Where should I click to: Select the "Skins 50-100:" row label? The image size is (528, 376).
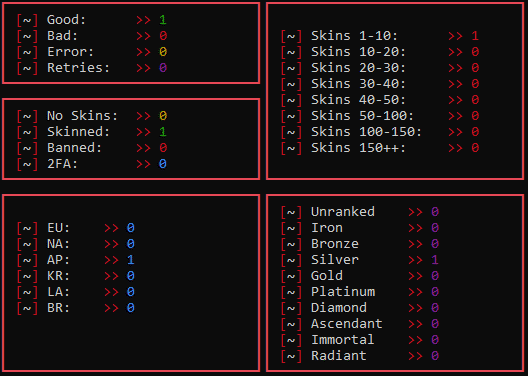pyautogui.click(x=363, y=116)
